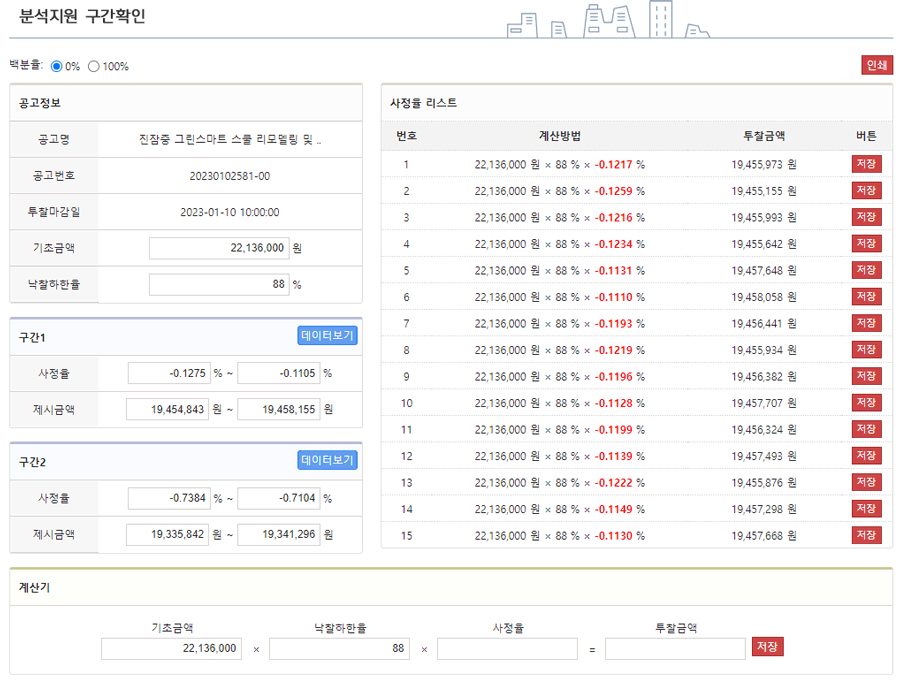
Task: Focus the empty 사정율 calculator field
Action: 507,649
